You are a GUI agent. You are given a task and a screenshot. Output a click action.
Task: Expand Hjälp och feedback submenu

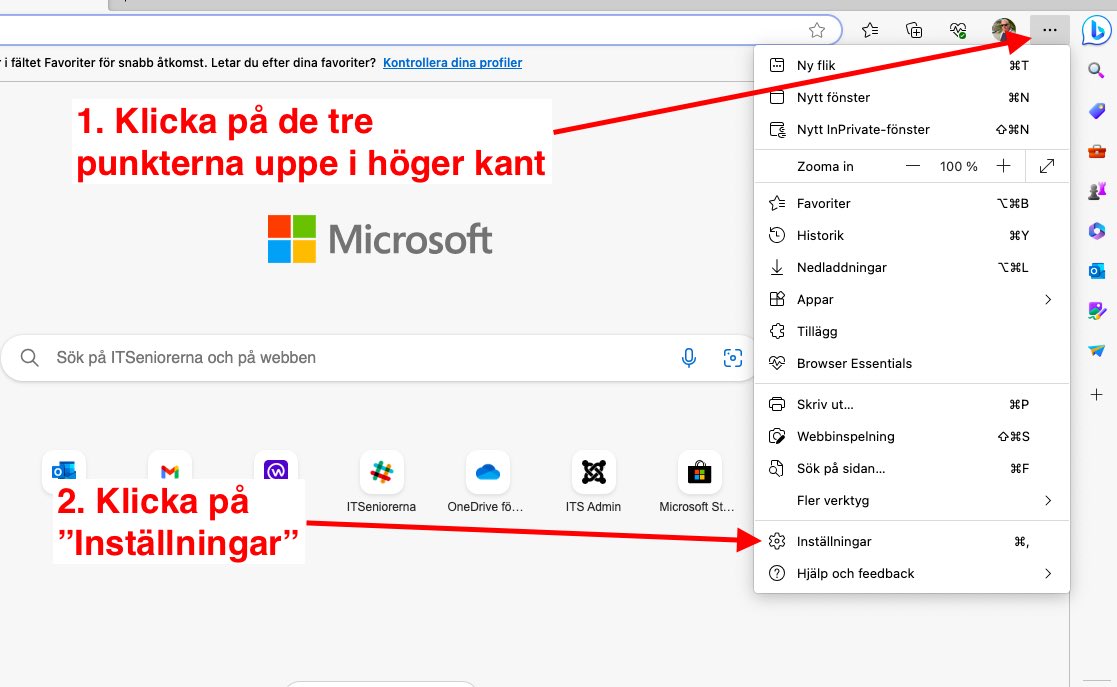(912, 573)
